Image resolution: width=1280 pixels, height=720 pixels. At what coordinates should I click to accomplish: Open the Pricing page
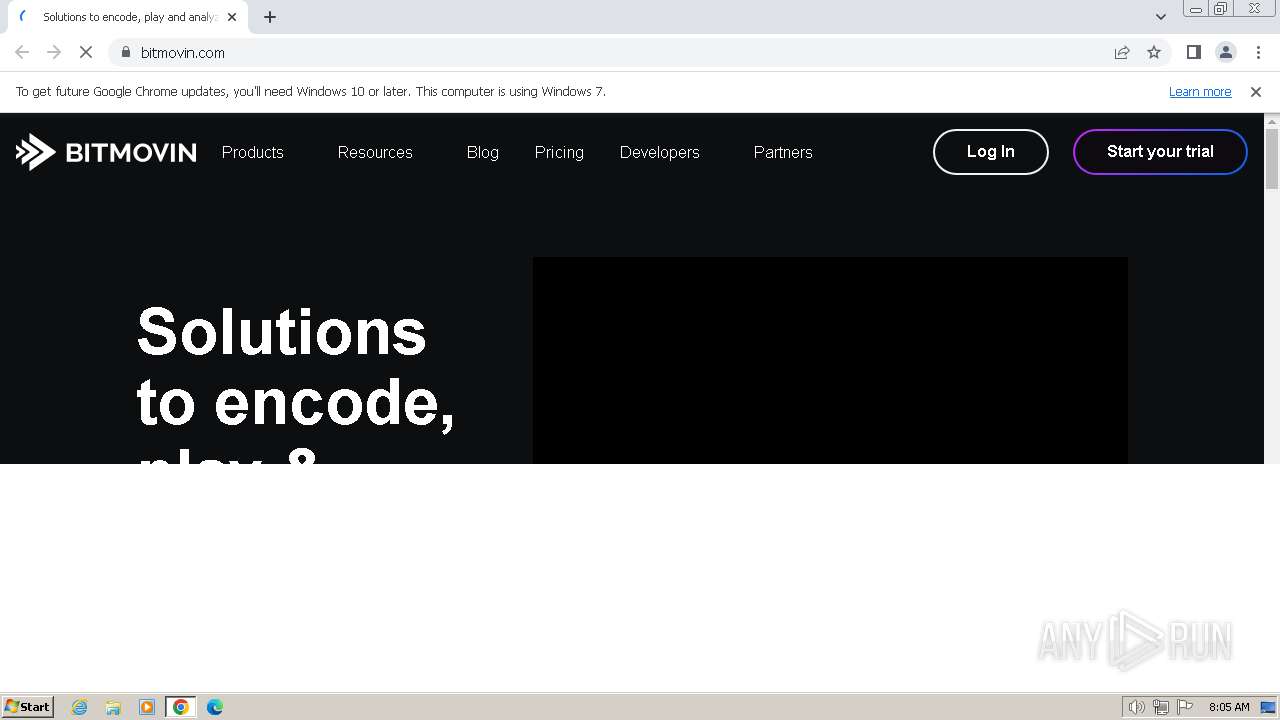click(559, 152)
